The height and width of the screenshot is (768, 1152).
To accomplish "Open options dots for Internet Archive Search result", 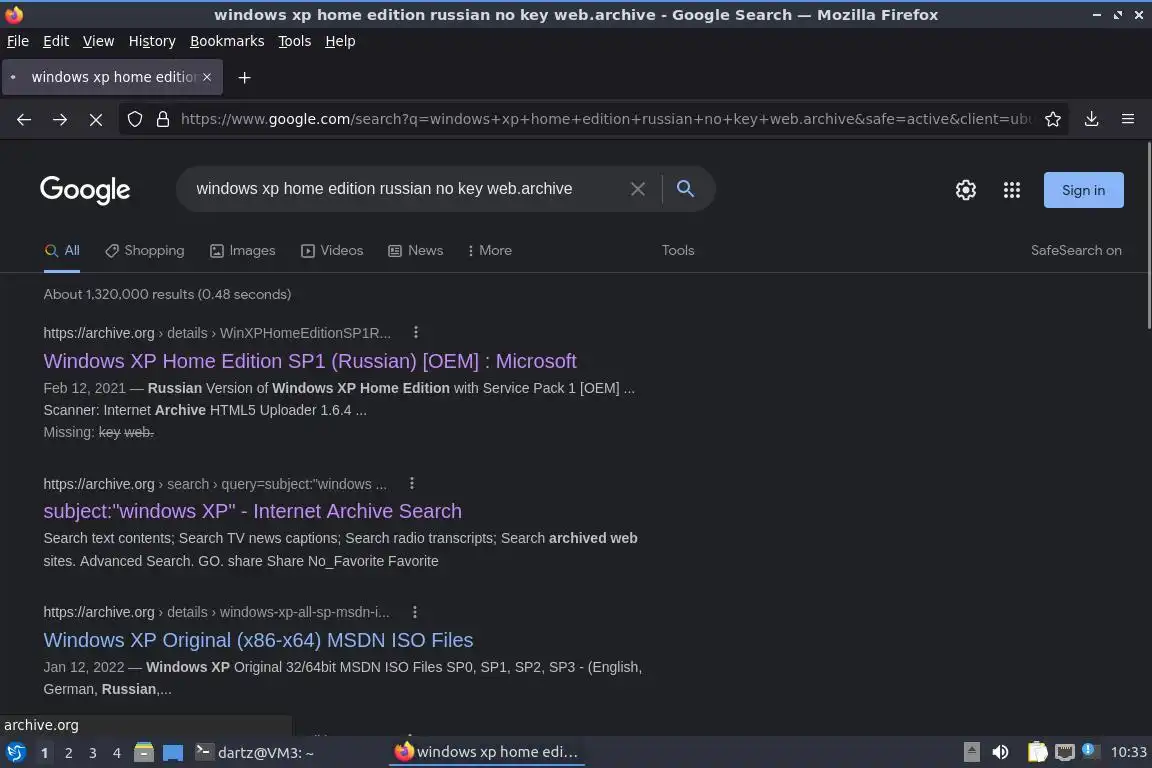I will tap(411, 484).
